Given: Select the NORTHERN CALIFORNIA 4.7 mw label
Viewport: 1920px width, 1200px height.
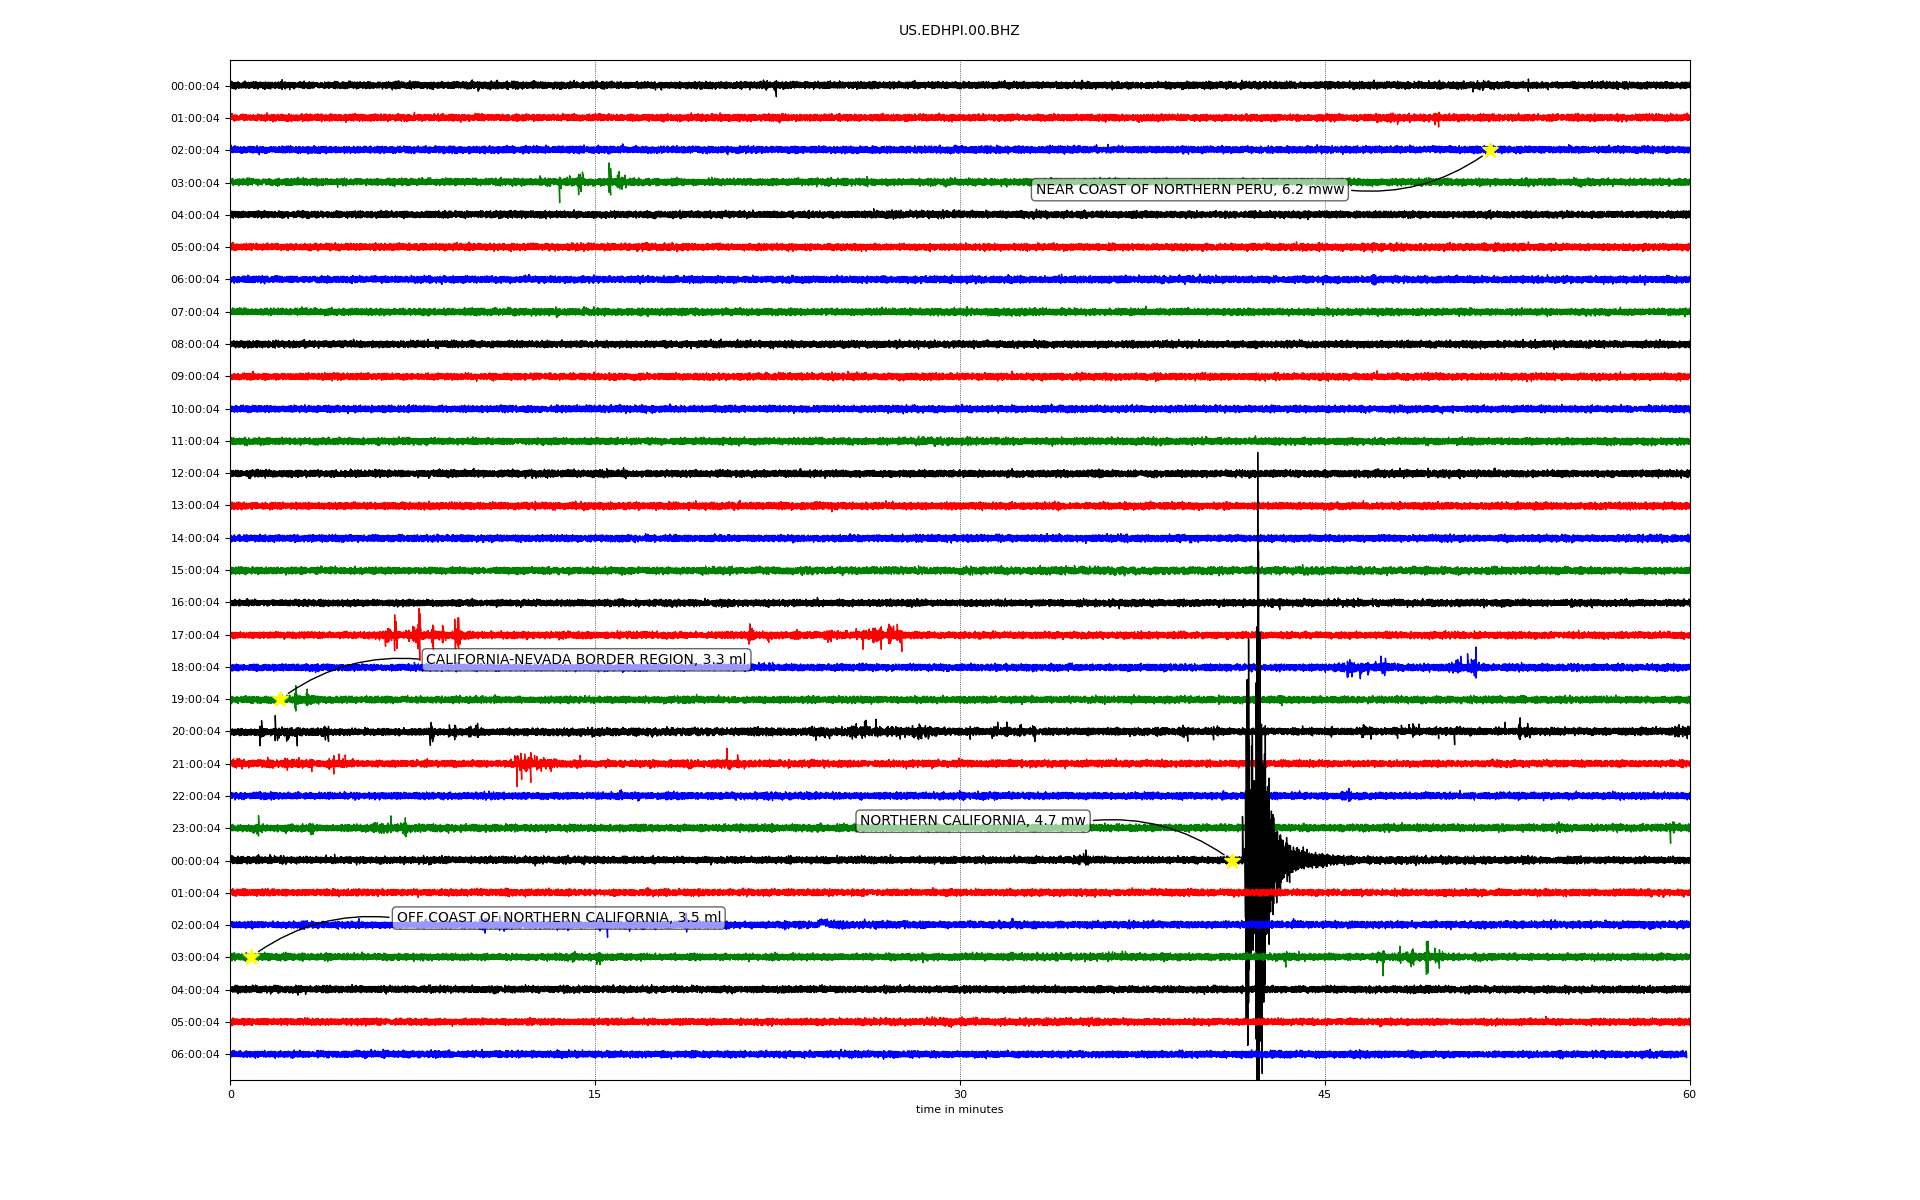Looking at the screenshot, I should click(972, 821).
